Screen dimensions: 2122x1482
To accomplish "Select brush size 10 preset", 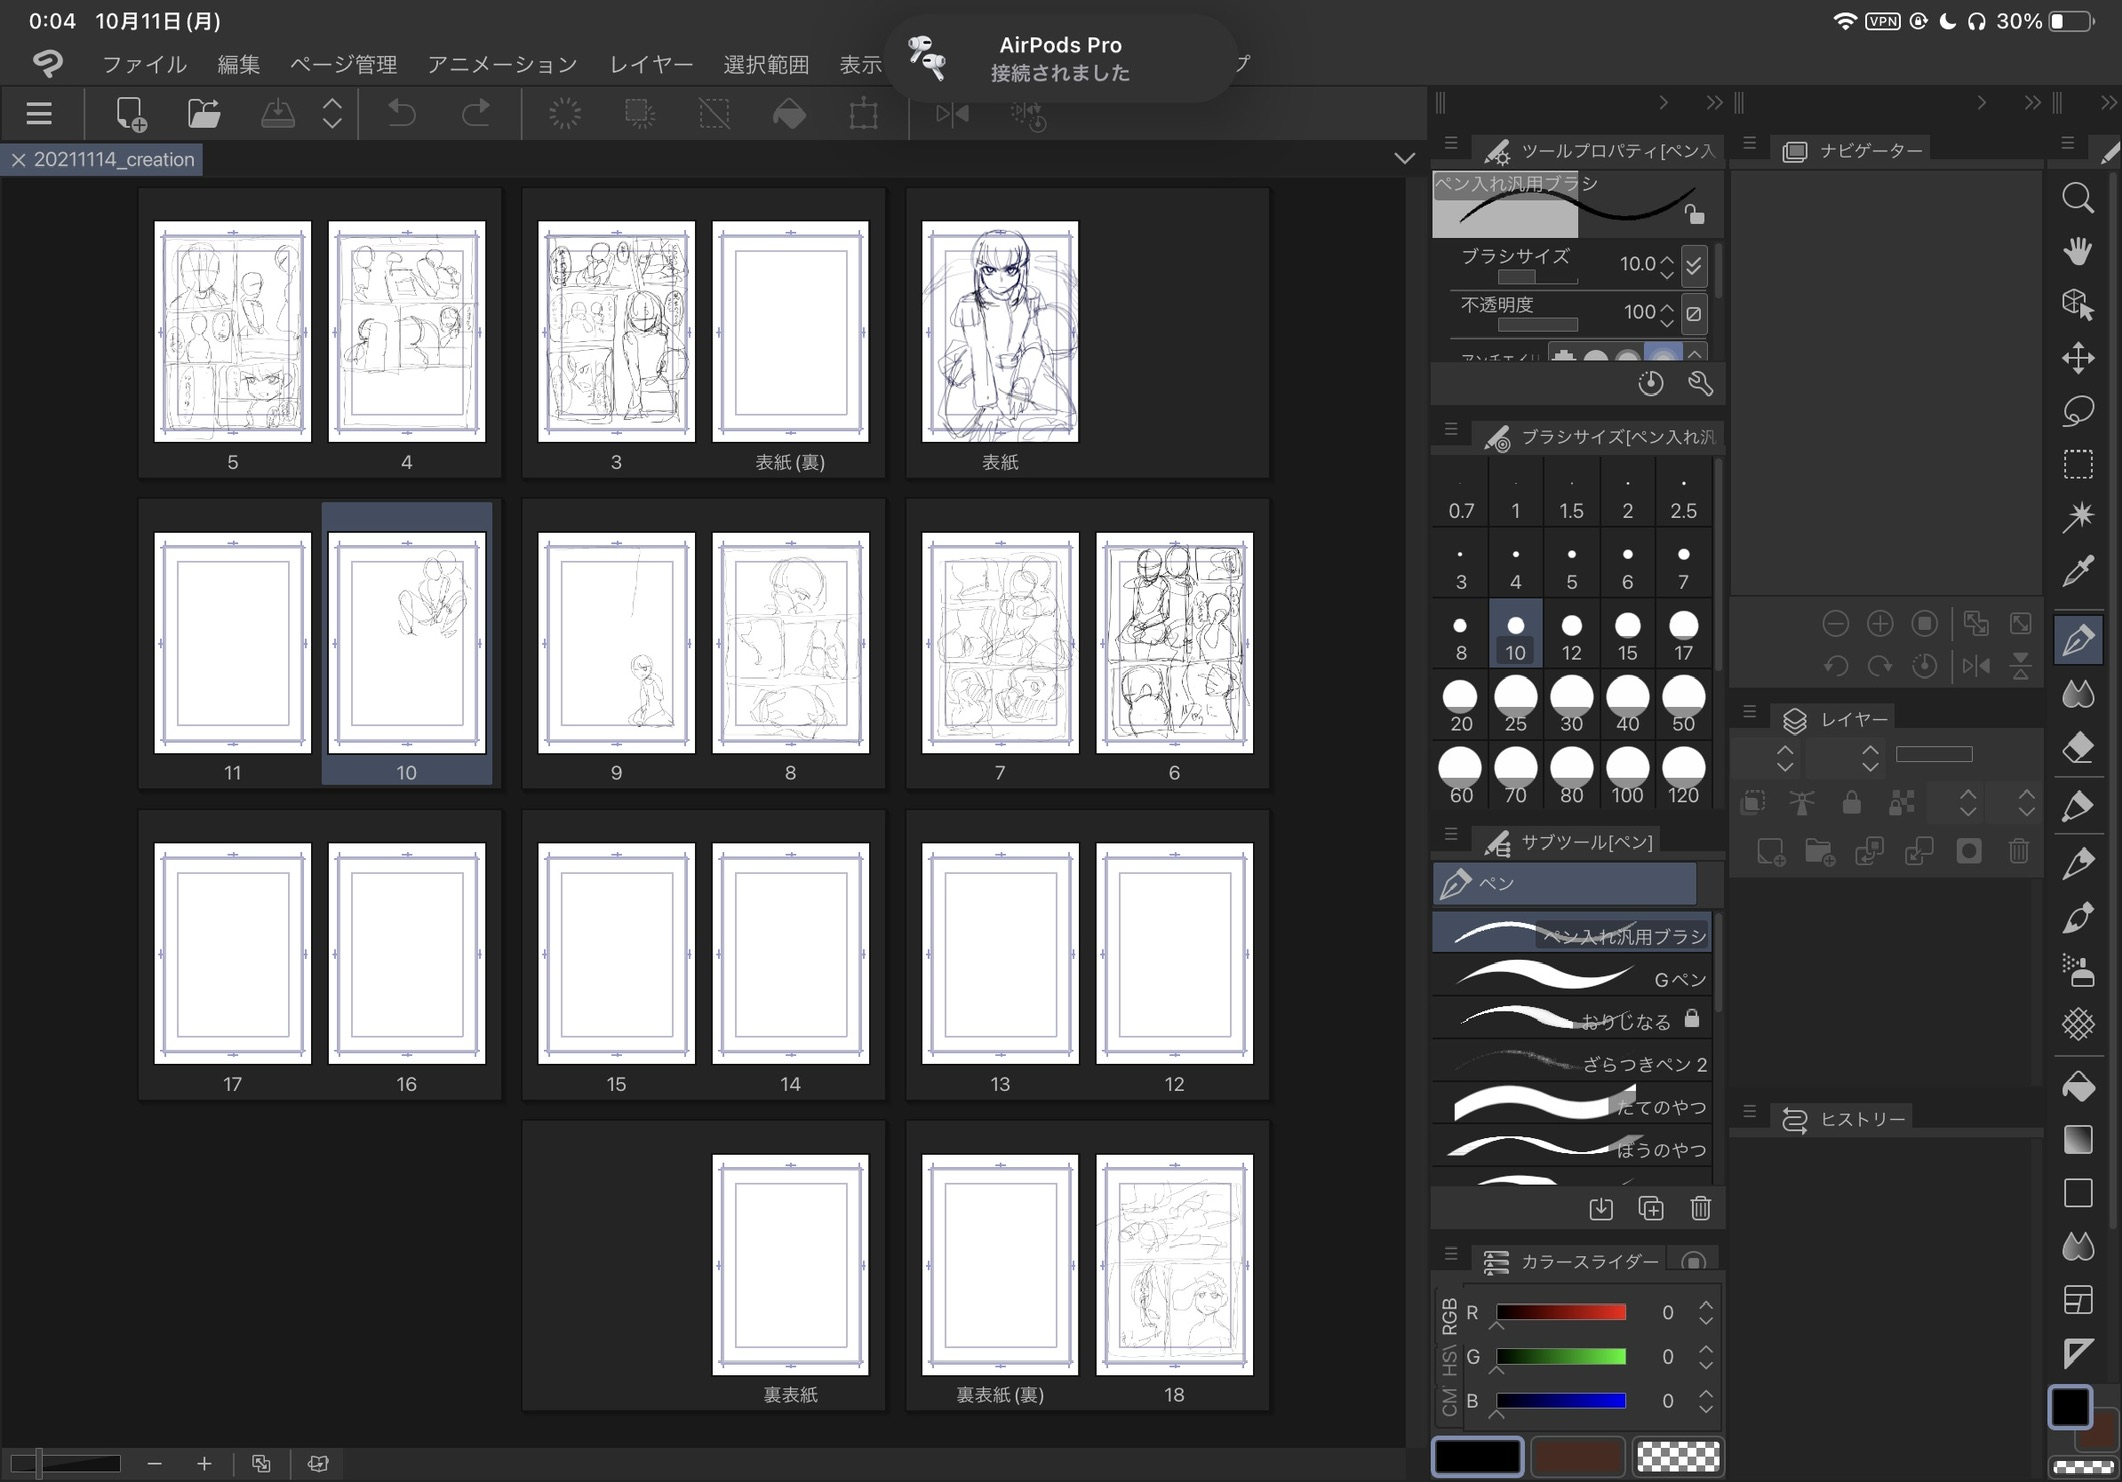I will click(x=1515, y=634).
